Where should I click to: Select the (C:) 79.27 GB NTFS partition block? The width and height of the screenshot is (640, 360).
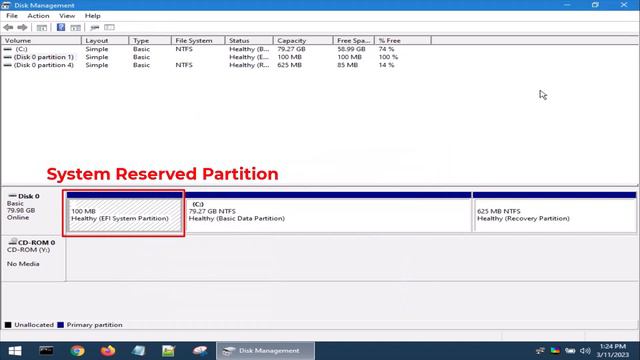click(x=328, y=213)
